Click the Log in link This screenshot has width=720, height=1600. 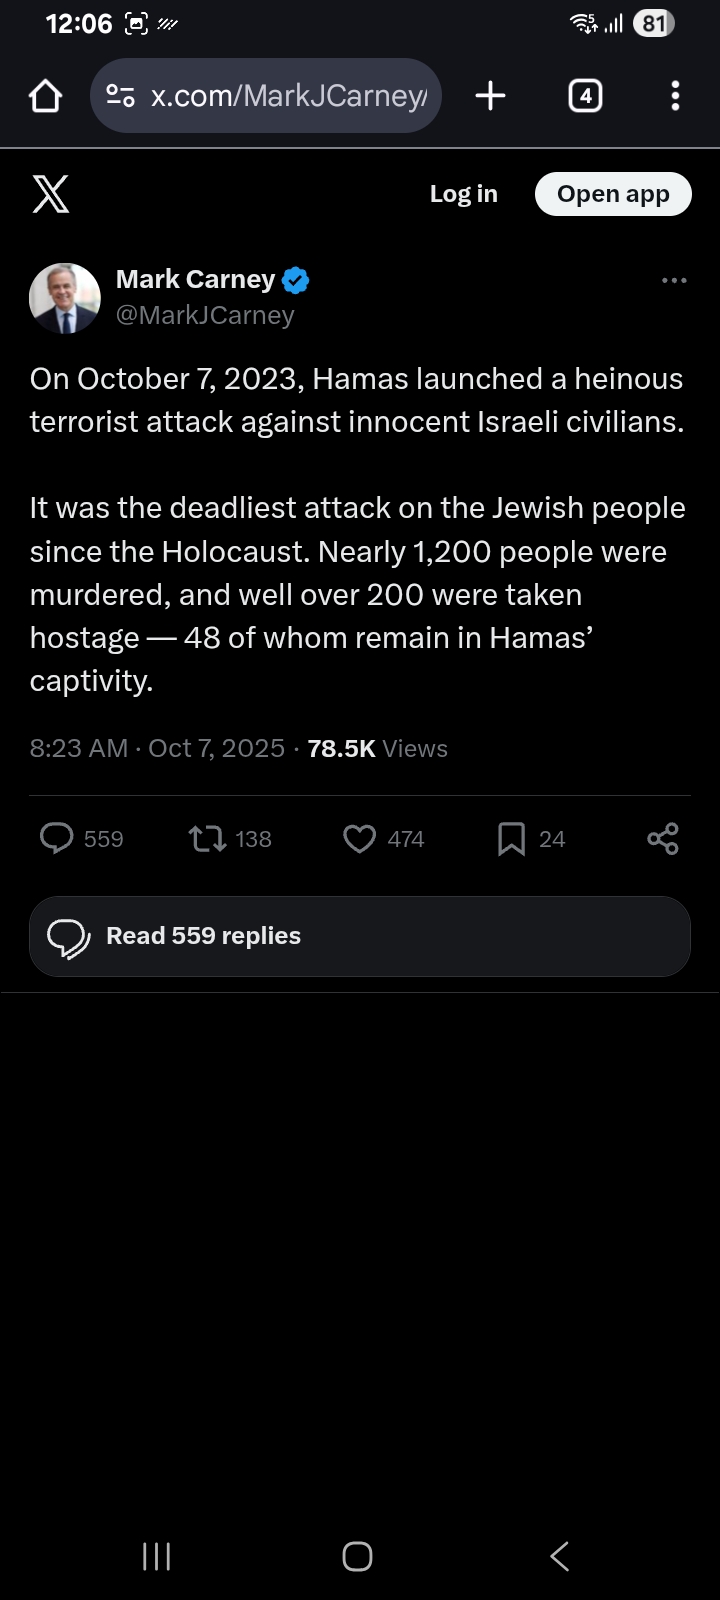pos(463,194)
